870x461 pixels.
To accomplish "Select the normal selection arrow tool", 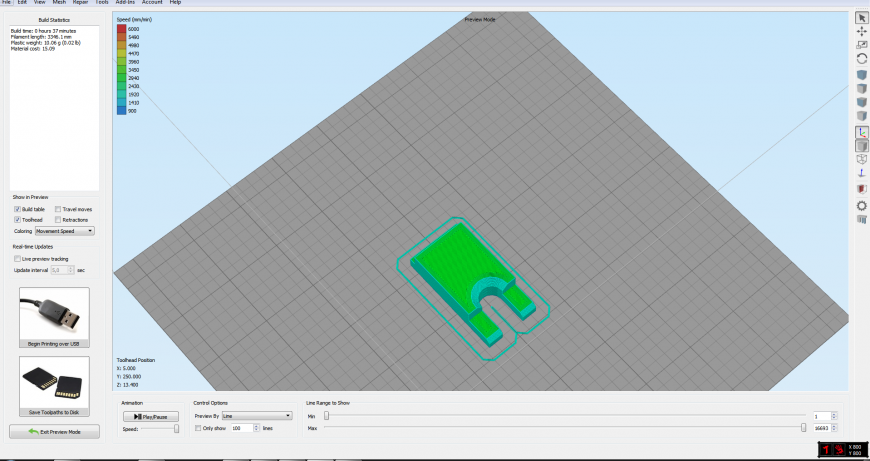I will [x=862, y=19].
